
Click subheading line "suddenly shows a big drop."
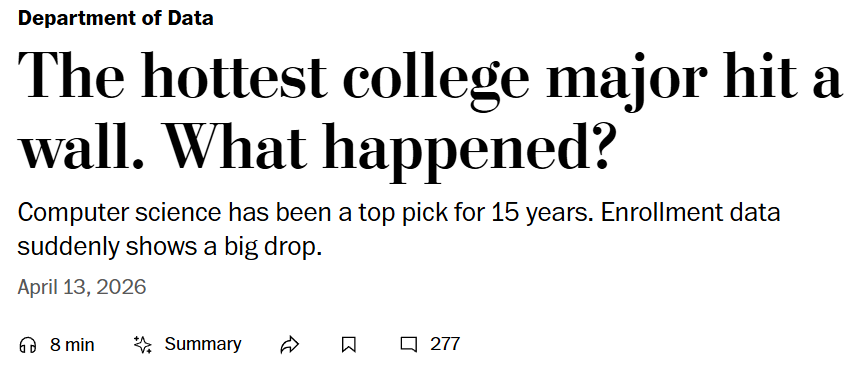click(170, 247)
